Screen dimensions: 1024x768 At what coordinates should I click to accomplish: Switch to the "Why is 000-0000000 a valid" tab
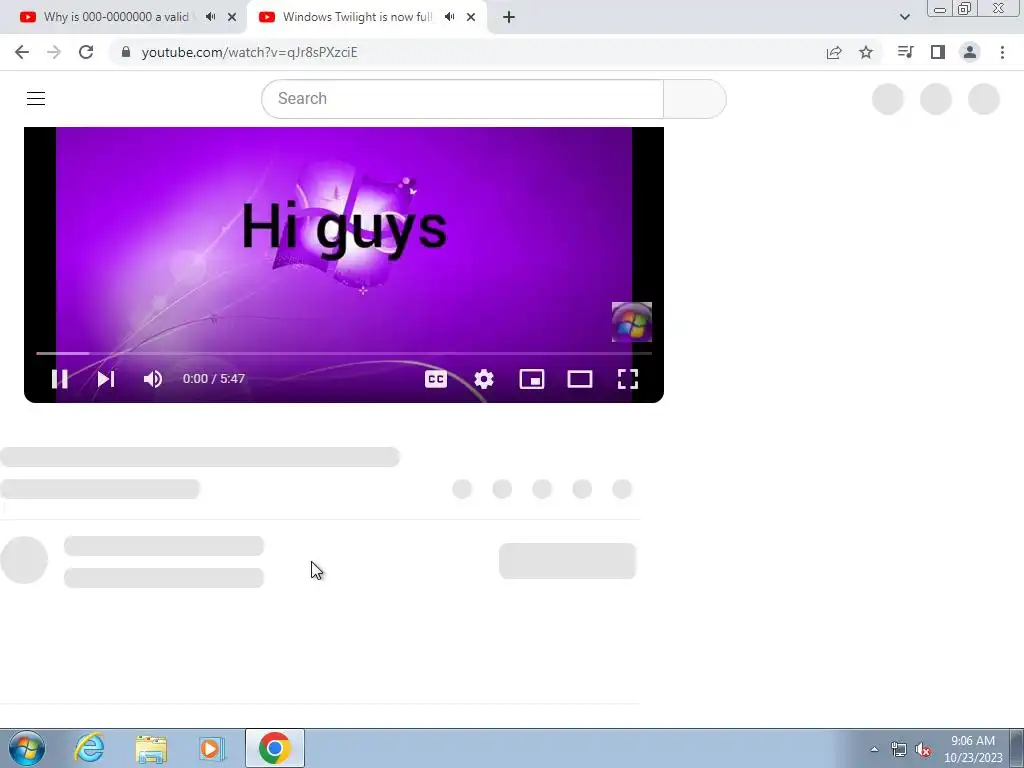coord(116,17)
